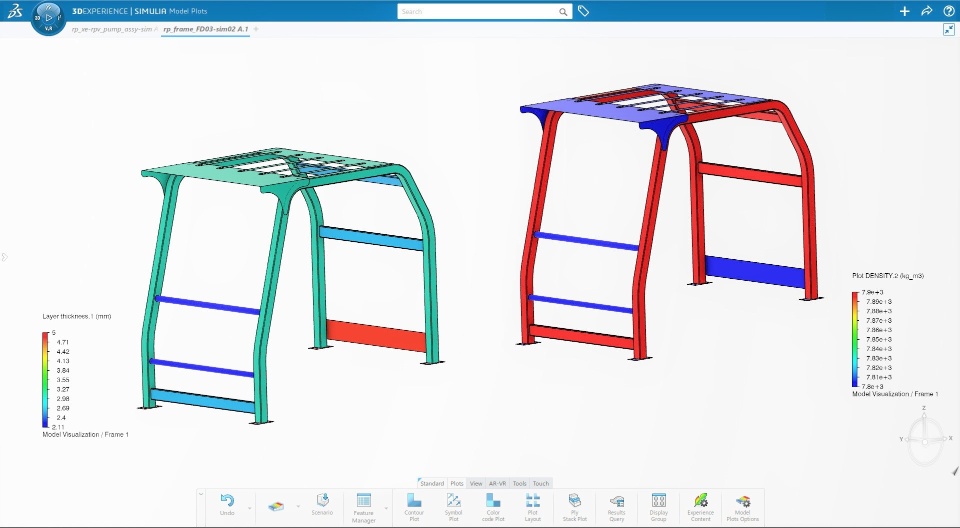This screenshot has height=528, width=960.
Task: Click the density legend color bar
Action: [x=855, y=339]
